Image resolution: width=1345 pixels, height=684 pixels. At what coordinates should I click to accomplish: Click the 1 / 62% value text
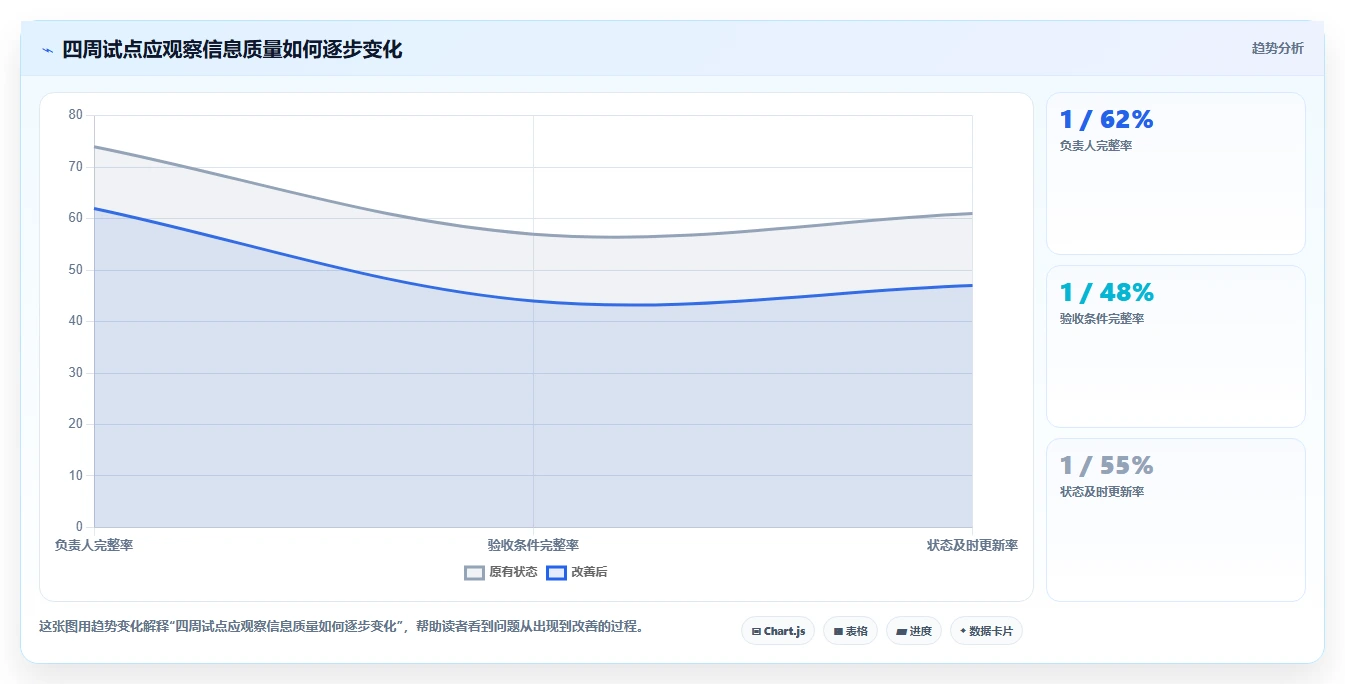(x=1106, y=119)
